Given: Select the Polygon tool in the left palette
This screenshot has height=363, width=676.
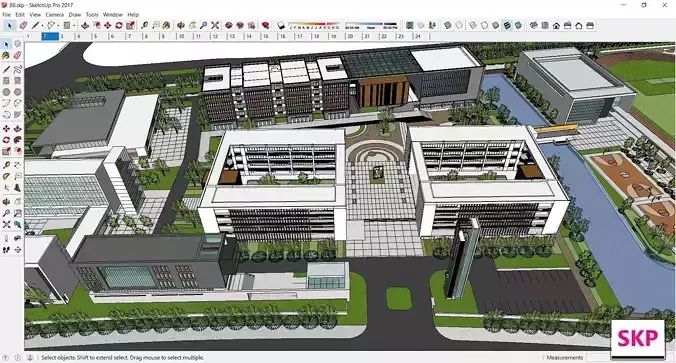Looking at the screenshot, I should 17,92.
